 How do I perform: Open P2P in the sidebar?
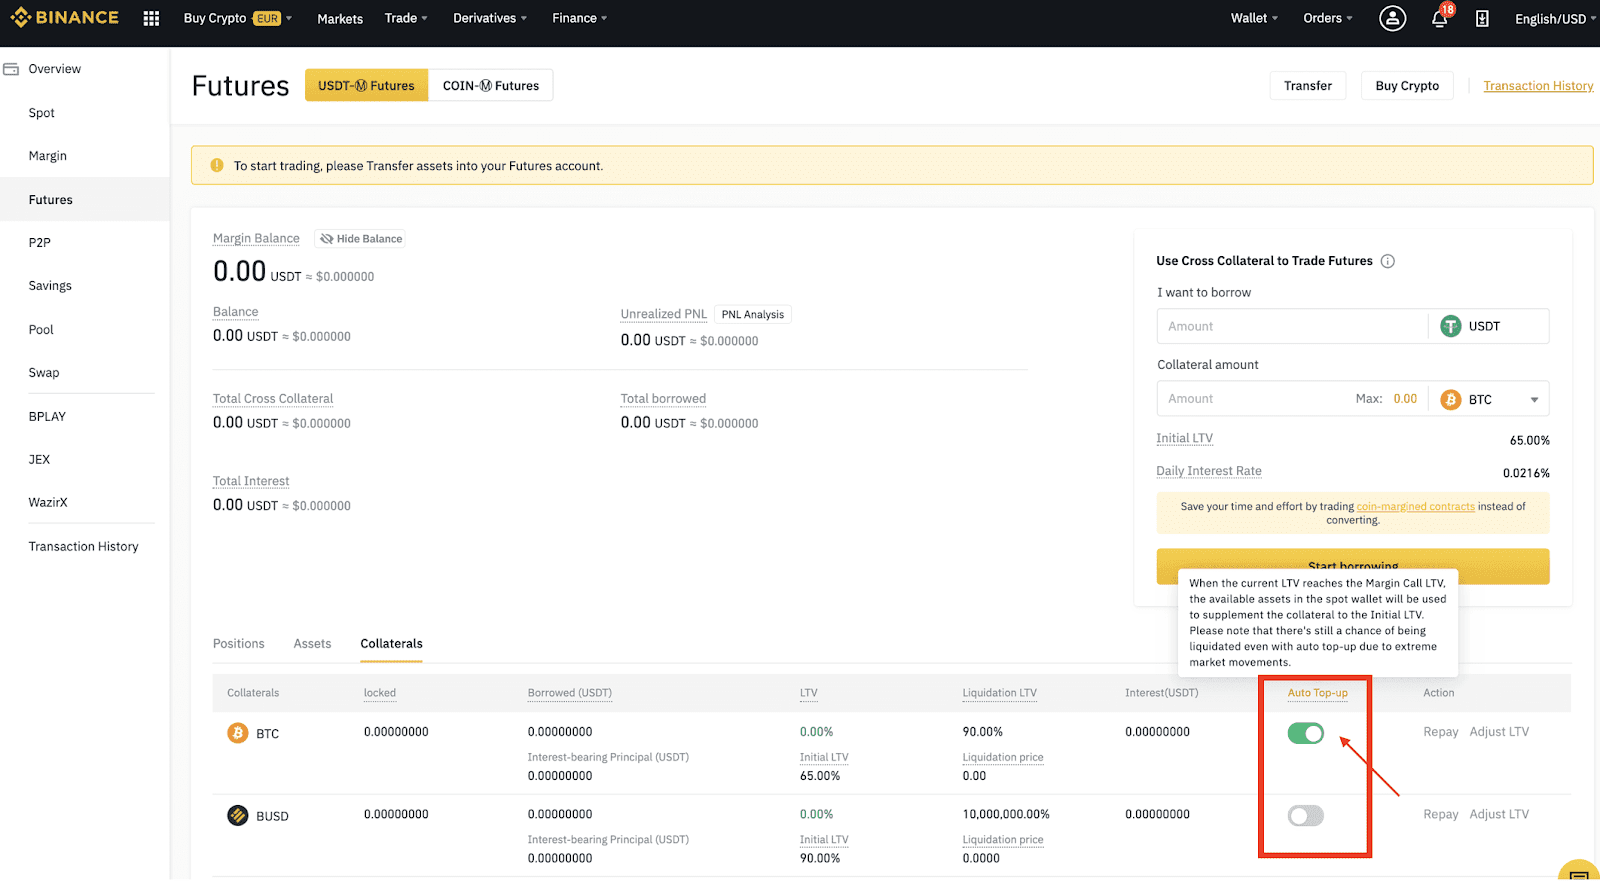(40, 243)
